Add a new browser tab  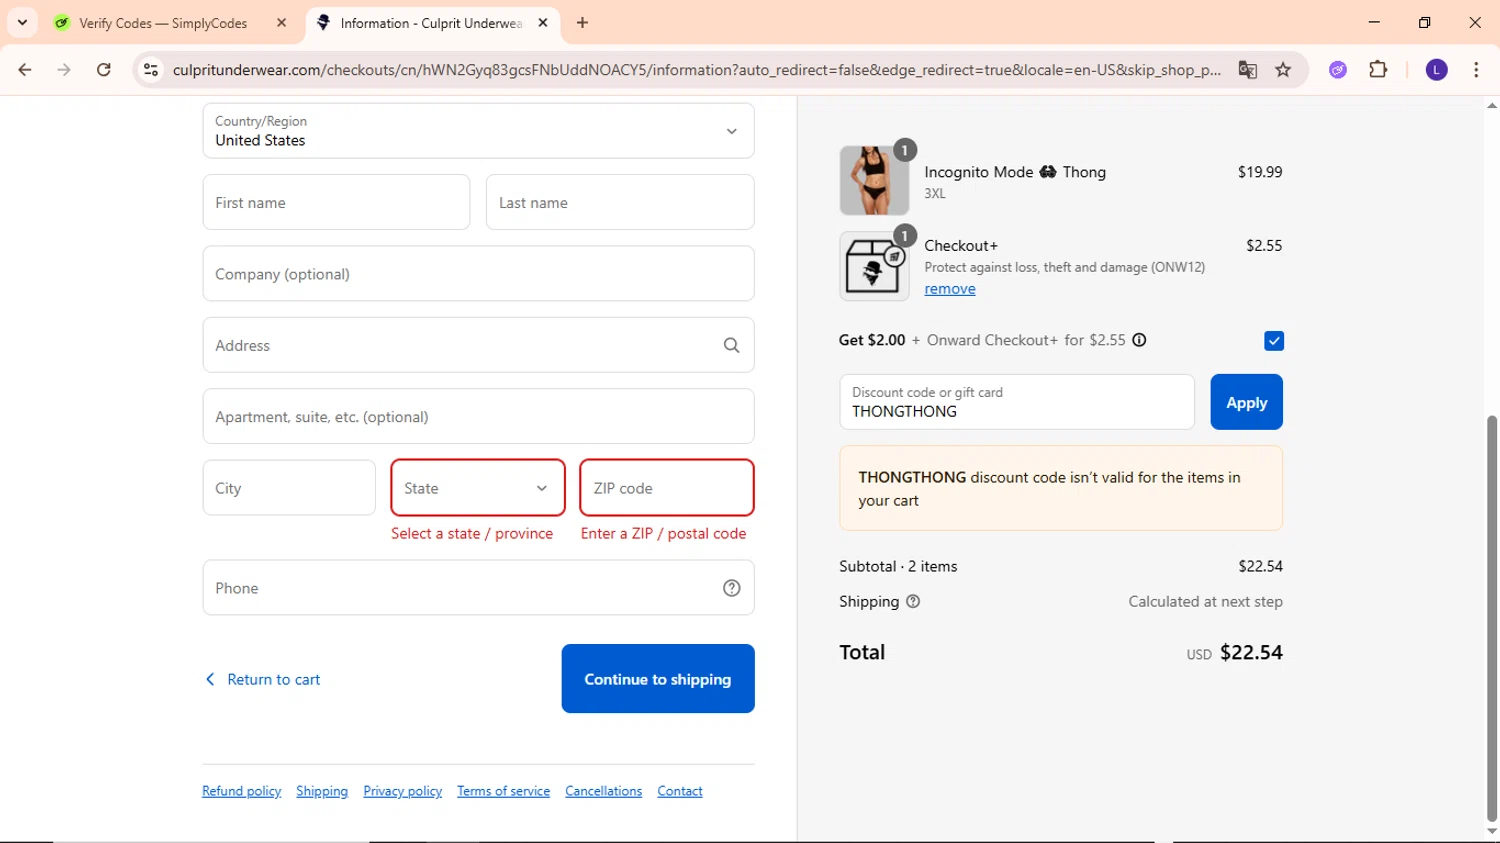[582, 23]
